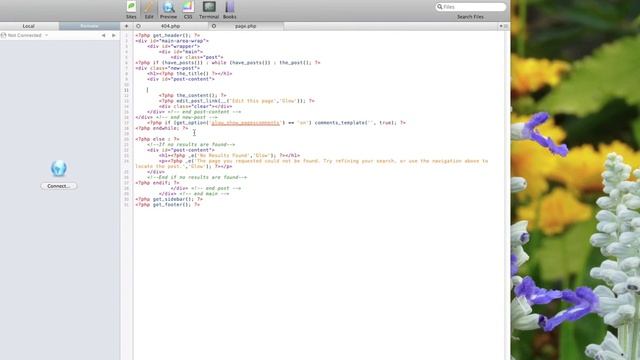The height and width of the screenshot is (360, 640).
Task: Click the 'php else :' code line
Action: click(158, 139)
